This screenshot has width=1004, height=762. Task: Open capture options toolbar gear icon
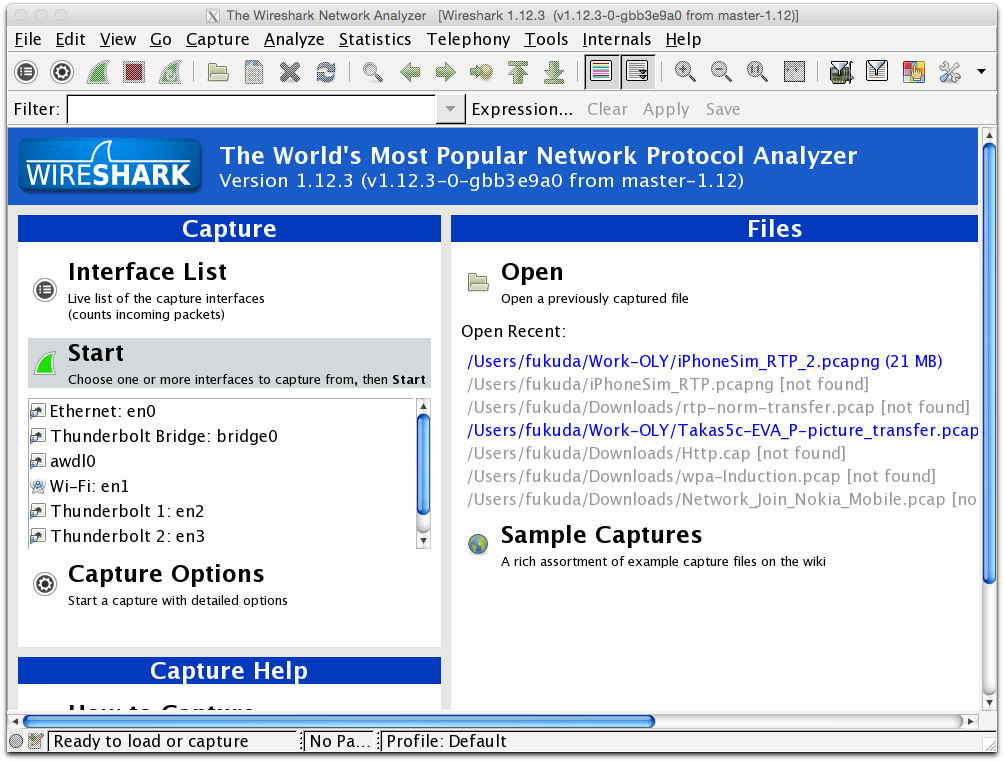tap(62, 72)
